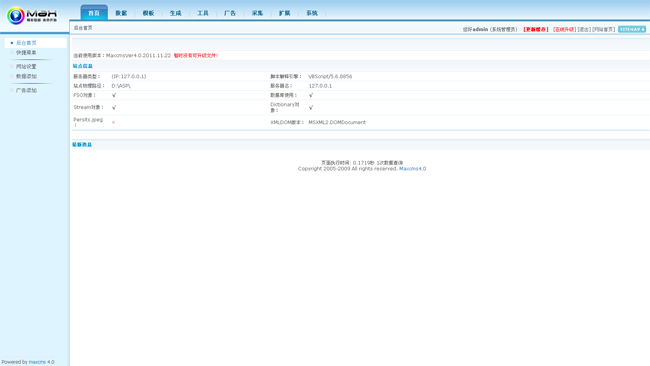Select the 工具 tab

pyautogui.click(x=203, y=13)
